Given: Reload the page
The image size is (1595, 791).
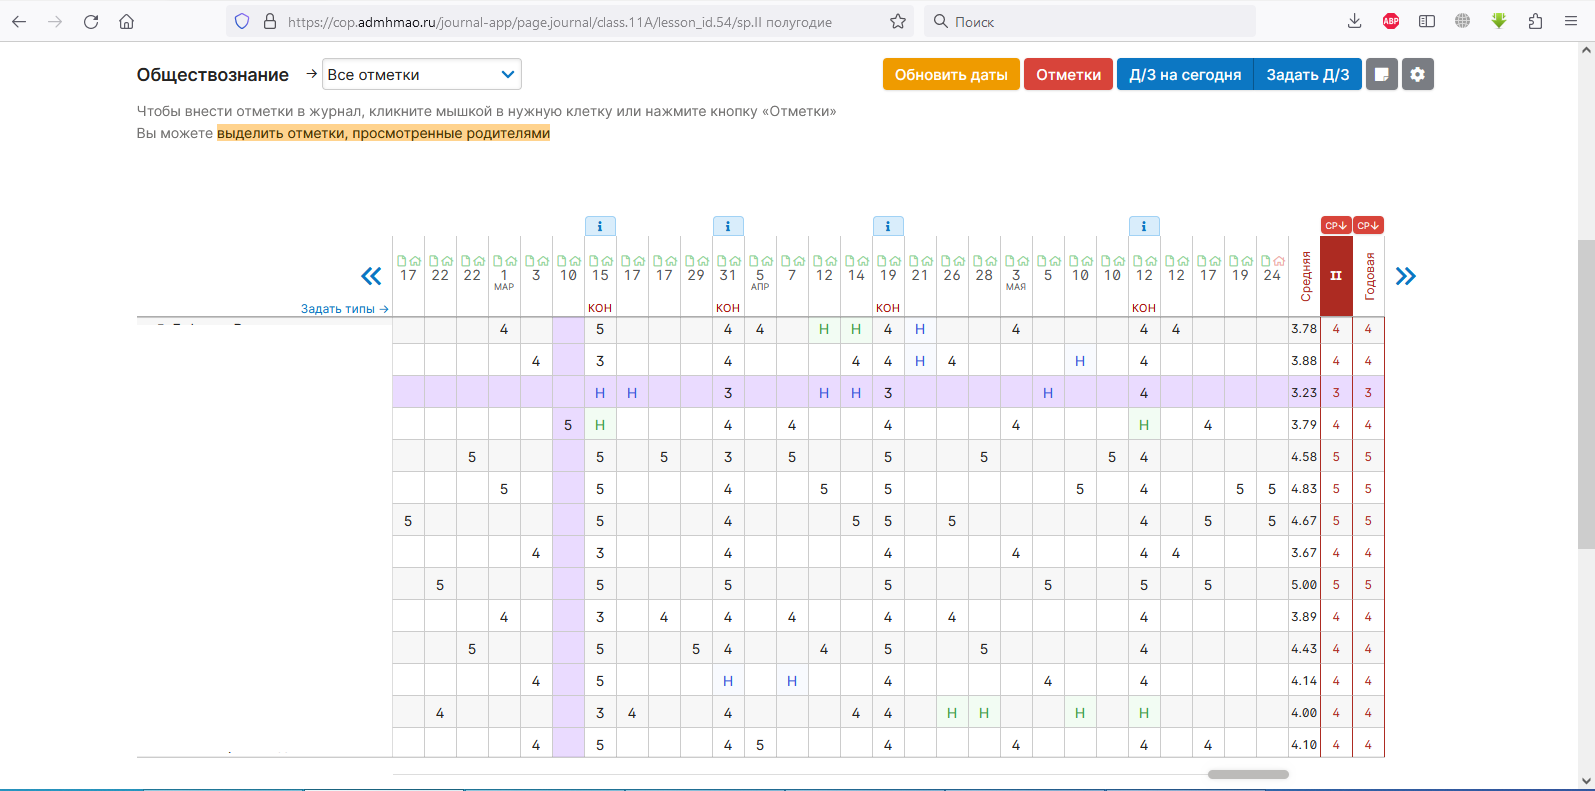Looking at the screenshot, I should (91, 21).
